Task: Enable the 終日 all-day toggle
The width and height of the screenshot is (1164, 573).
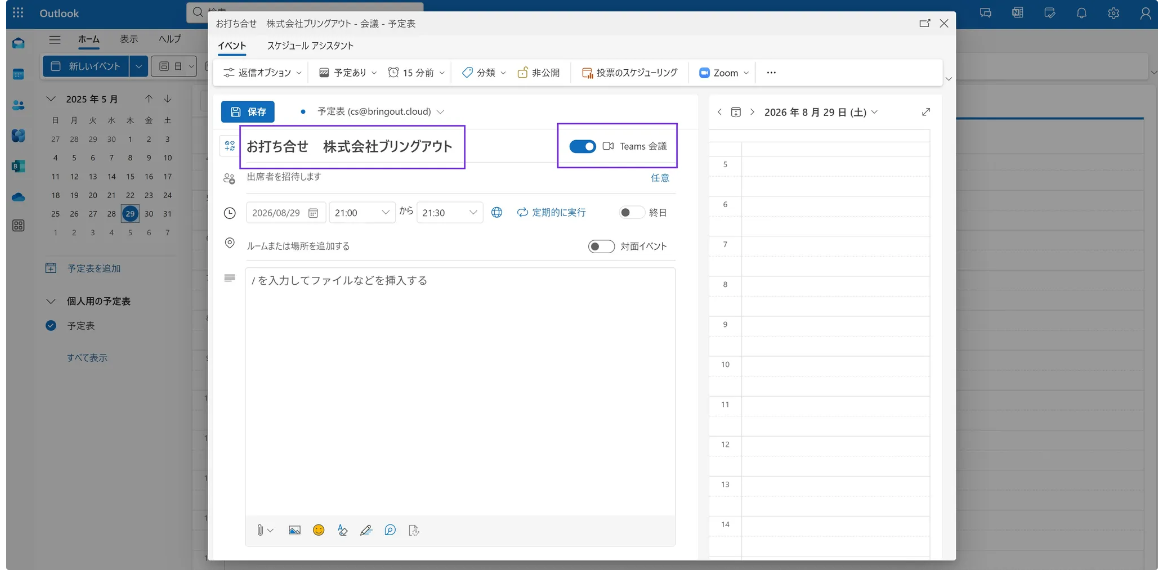Action: (x=632, y=212)
